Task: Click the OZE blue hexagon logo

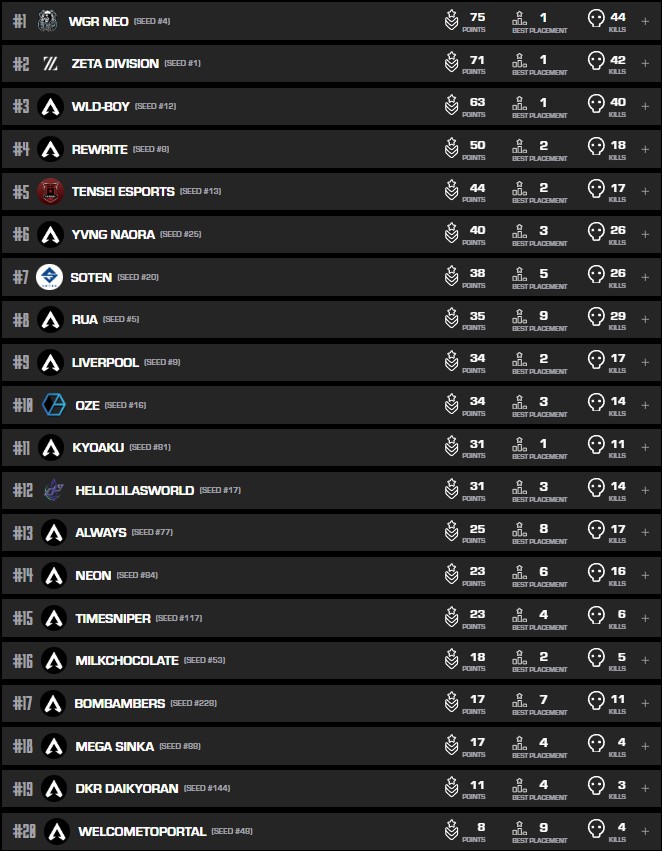Action: 54,405
